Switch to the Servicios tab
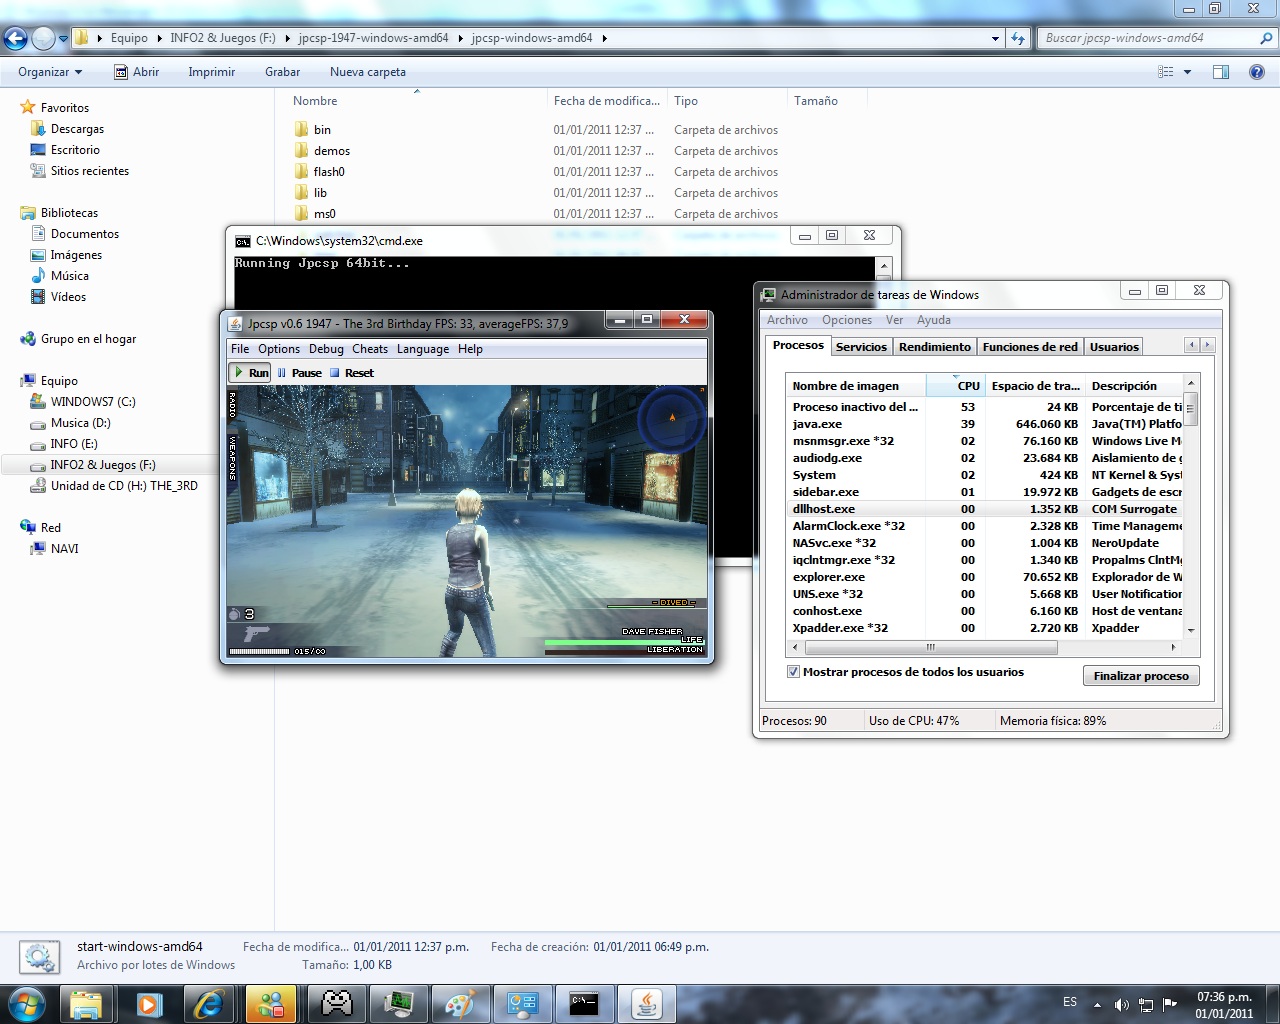Viewport: 1280px width, 1024px height. pos(861,347)
